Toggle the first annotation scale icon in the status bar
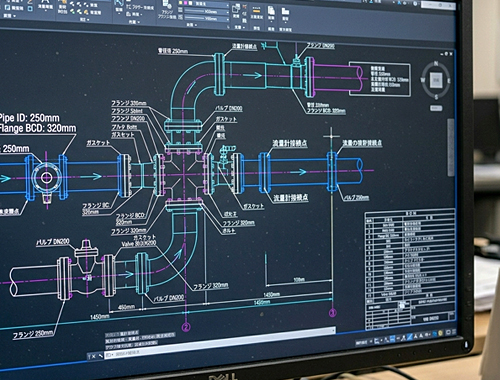The height and width of the screenshot is (380, 500). click(416, 336)
